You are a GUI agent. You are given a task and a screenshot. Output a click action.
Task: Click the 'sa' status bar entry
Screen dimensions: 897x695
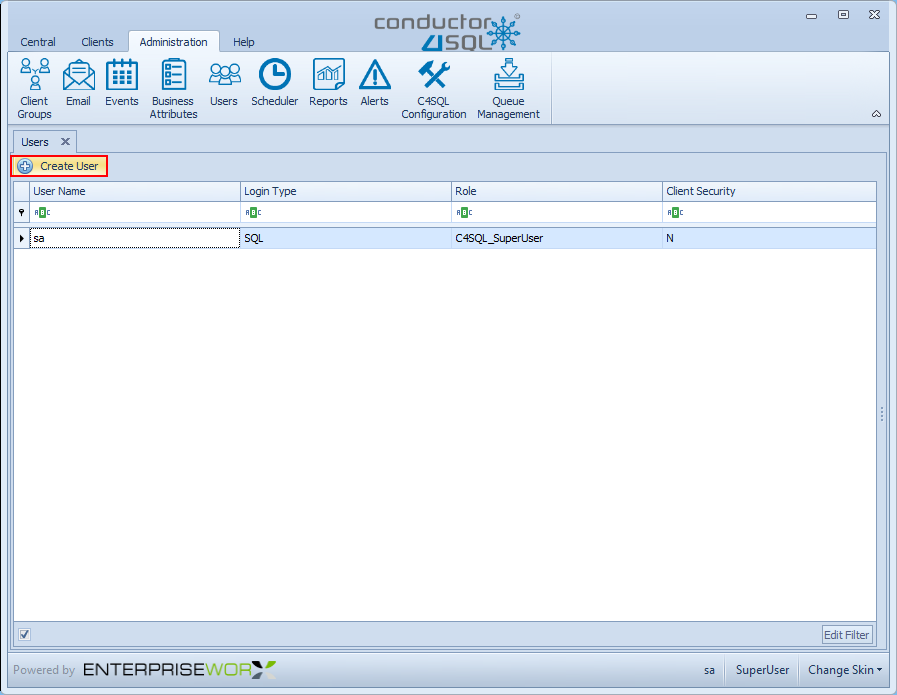709,670
